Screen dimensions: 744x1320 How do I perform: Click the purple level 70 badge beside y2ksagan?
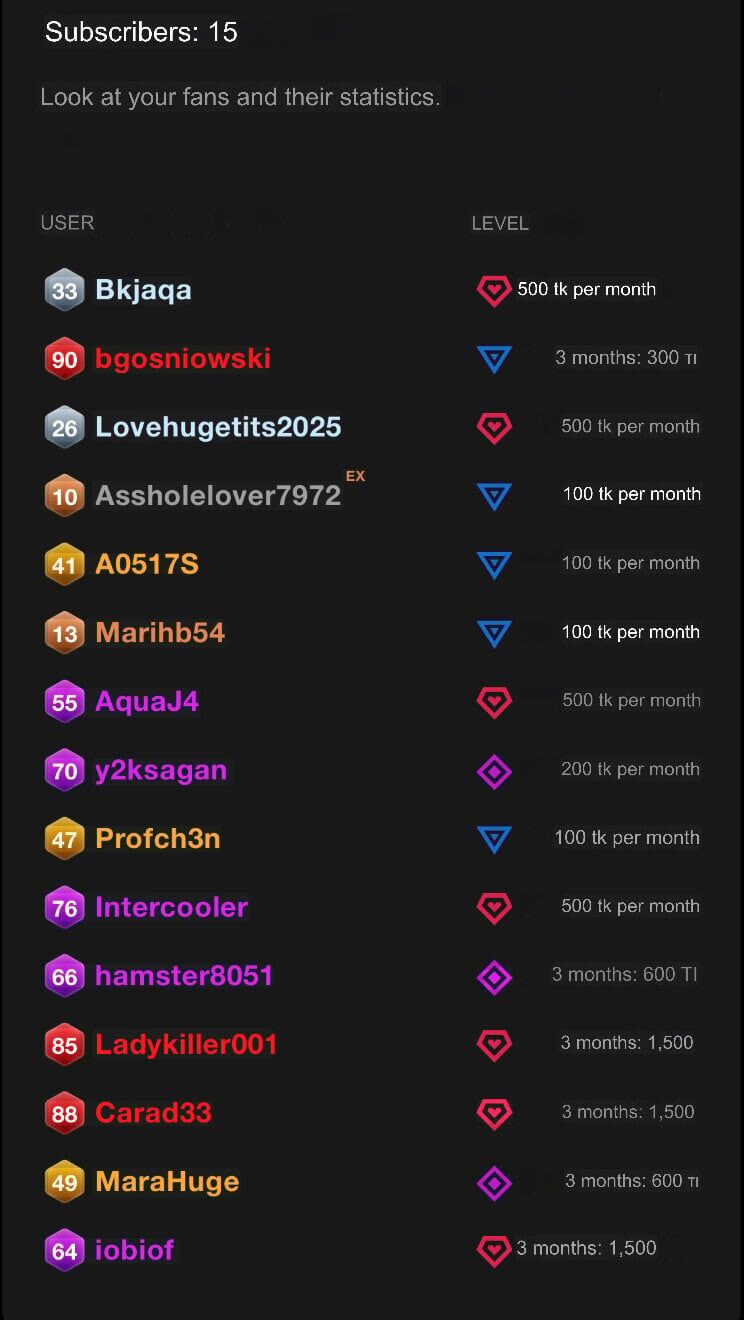(x=64, y=771)
